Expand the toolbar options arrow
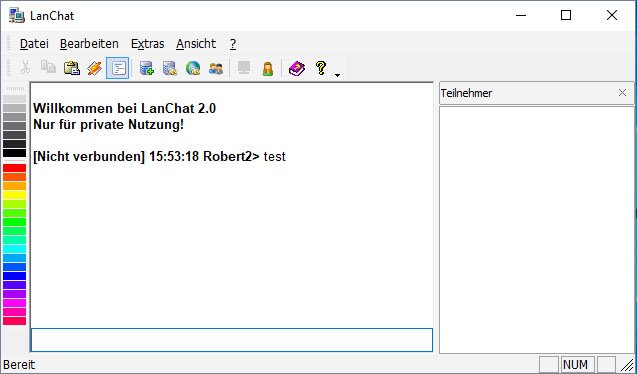Viewport: 637px width, 374px height. click(337, 75)
